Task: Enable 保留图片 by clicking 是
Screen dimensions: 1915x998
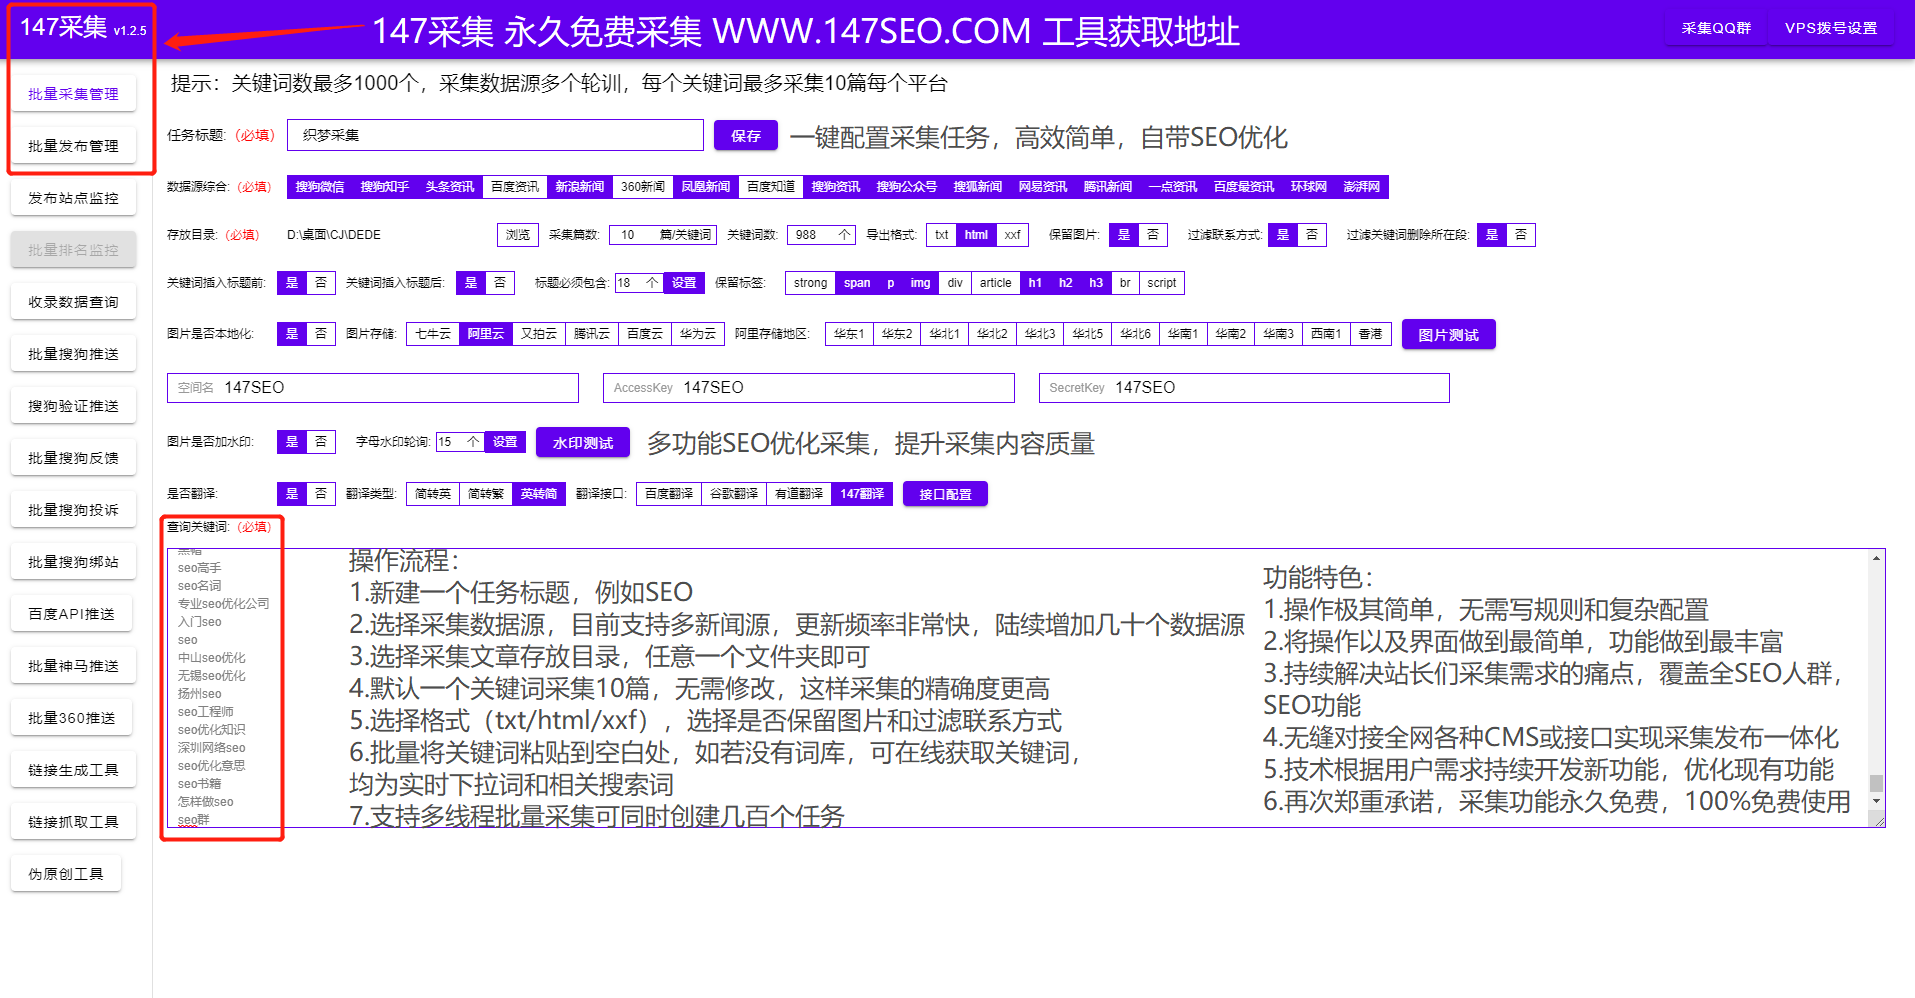Action: click(1125, 234)
